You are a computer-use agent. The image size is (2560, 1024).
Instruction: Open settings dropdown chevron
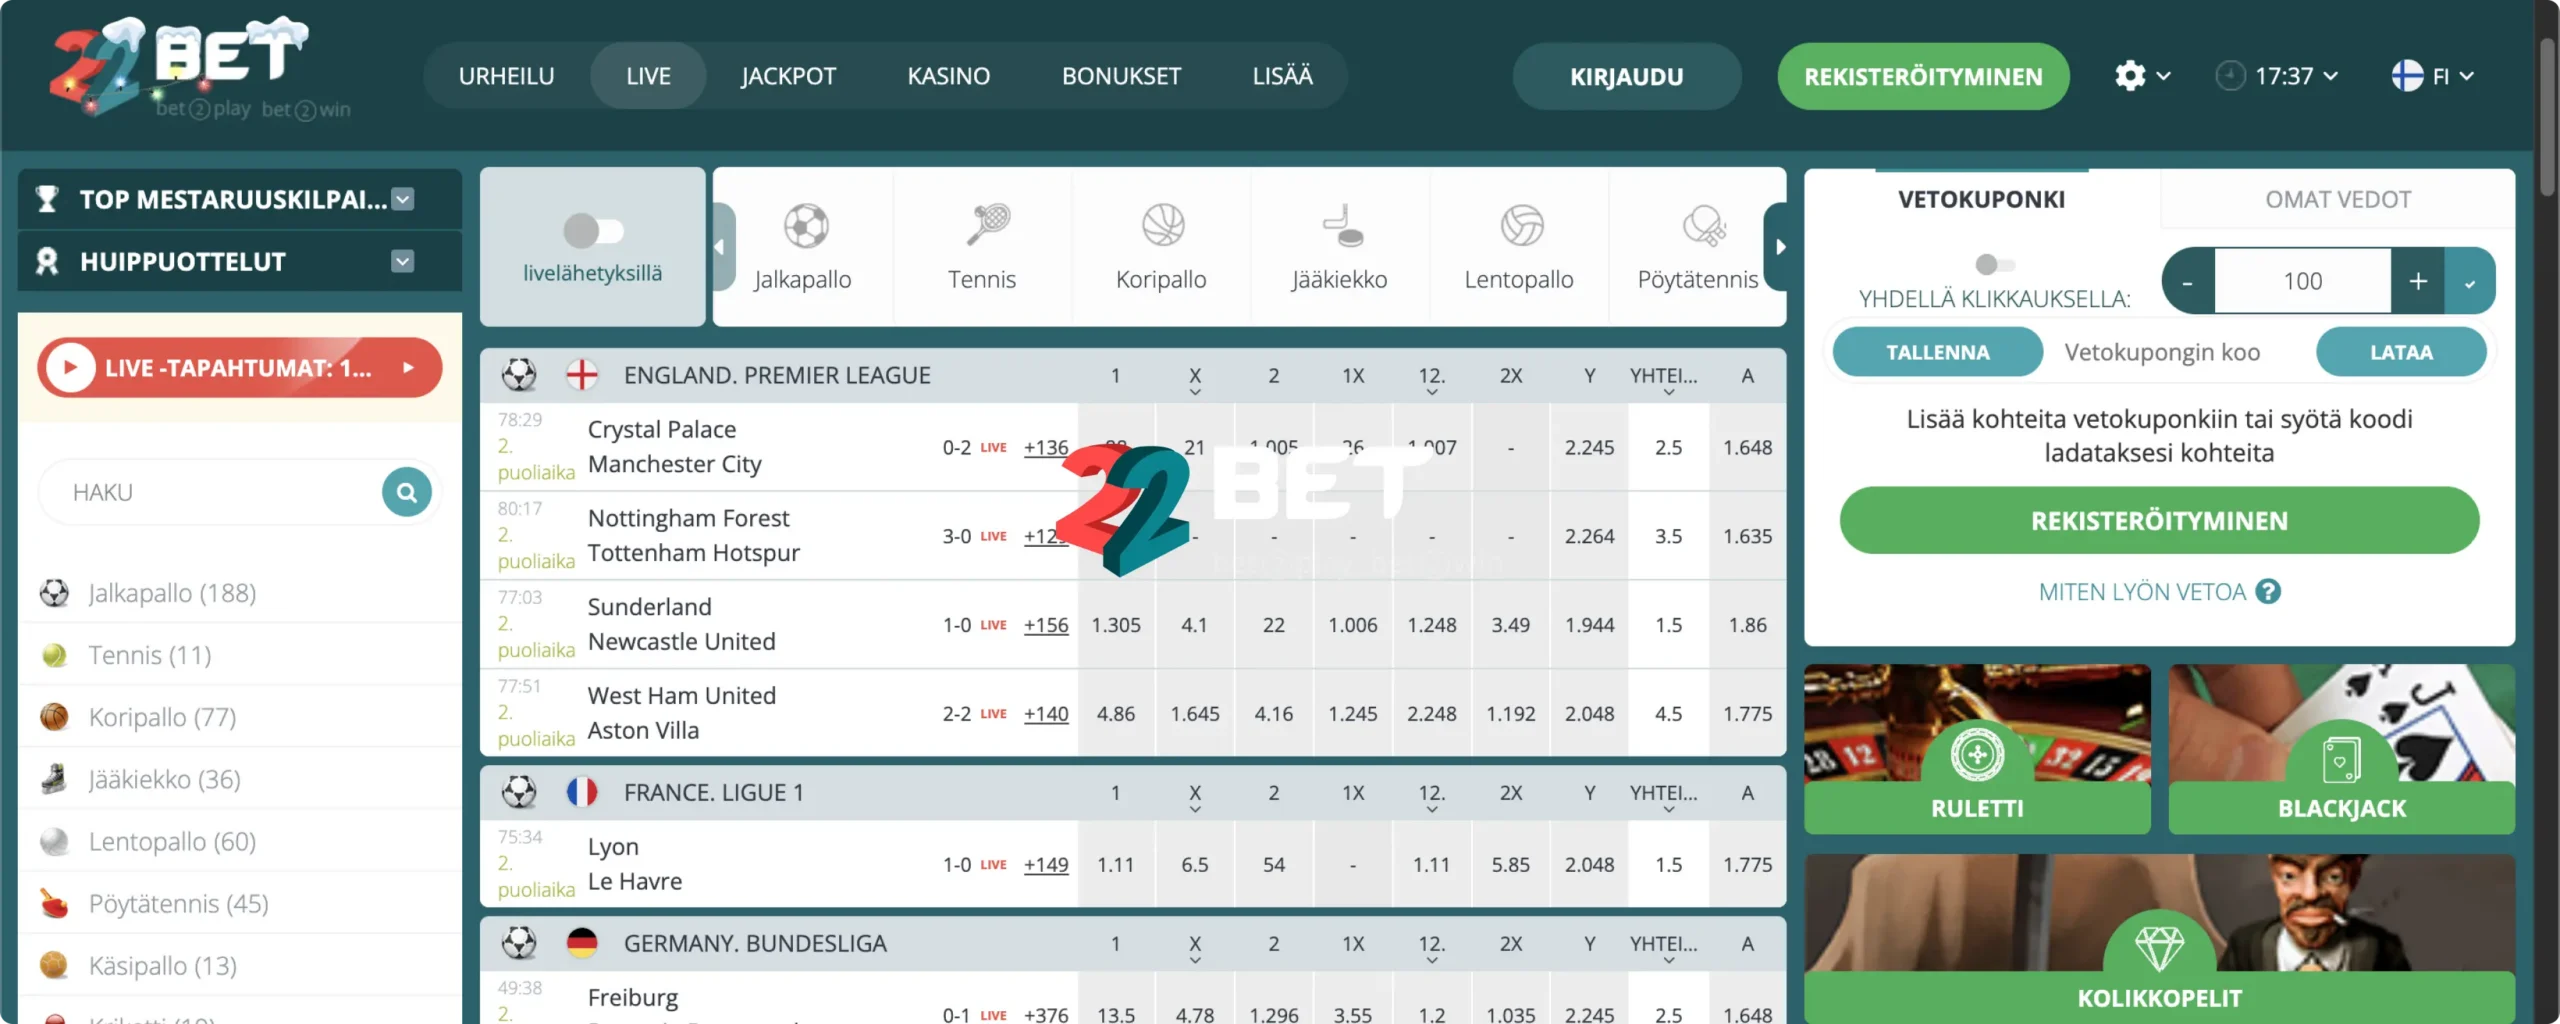(x=2163, y=76)
